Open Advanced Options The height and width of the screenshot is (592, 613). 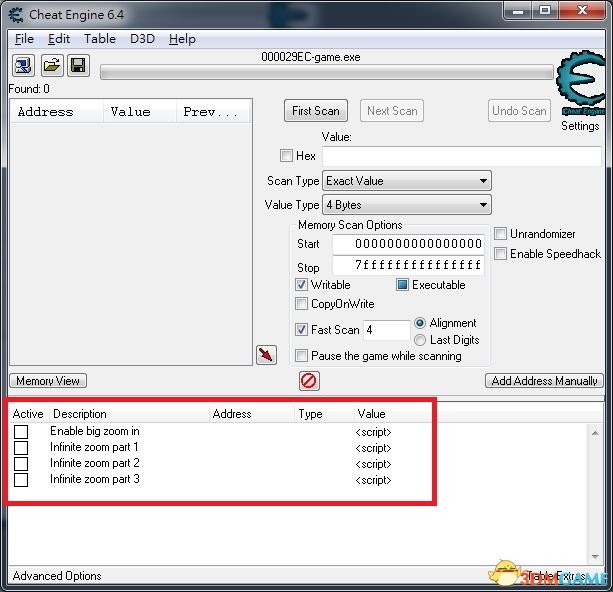57,576
